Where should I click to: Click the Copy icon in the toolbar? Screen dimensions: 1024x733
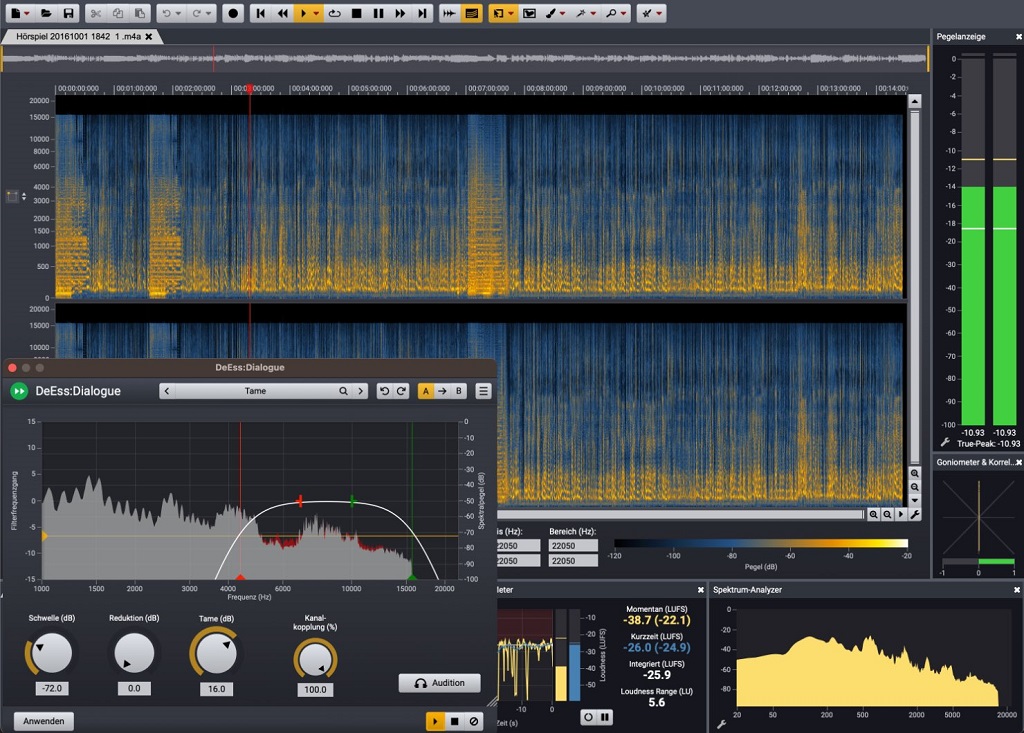[x=118, y=13]
